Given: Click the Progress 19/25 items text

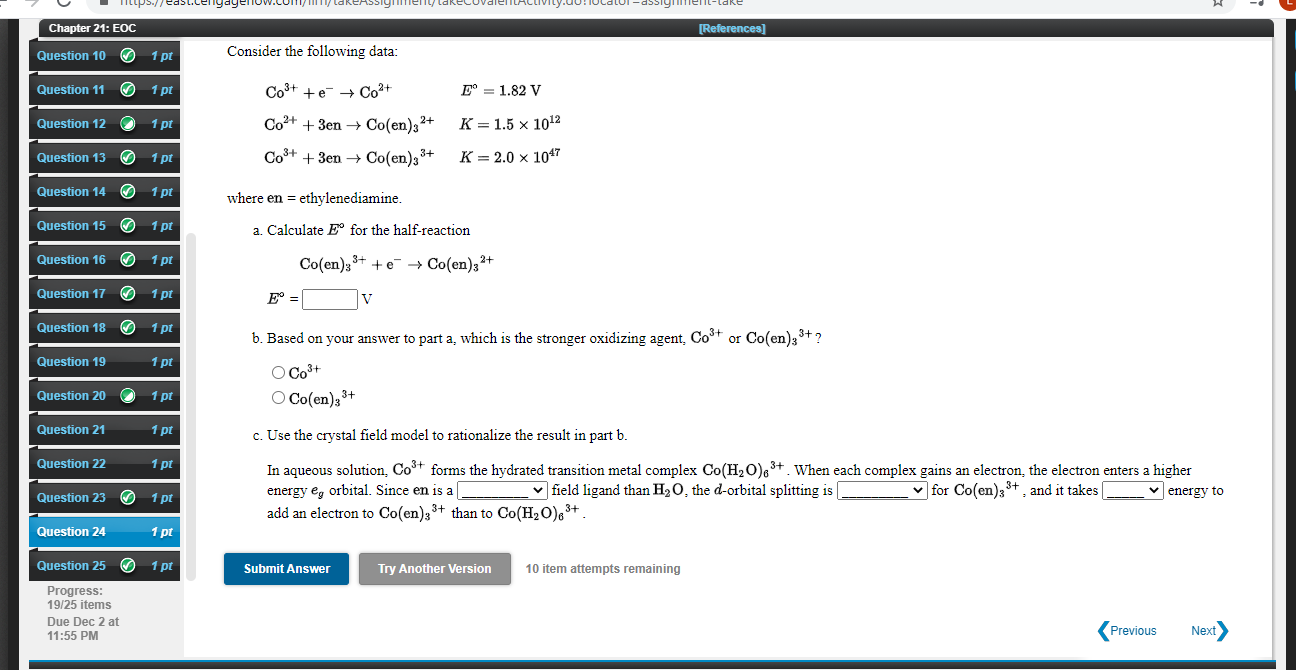Looking at the screenshot, I should [x=79, y=598].
